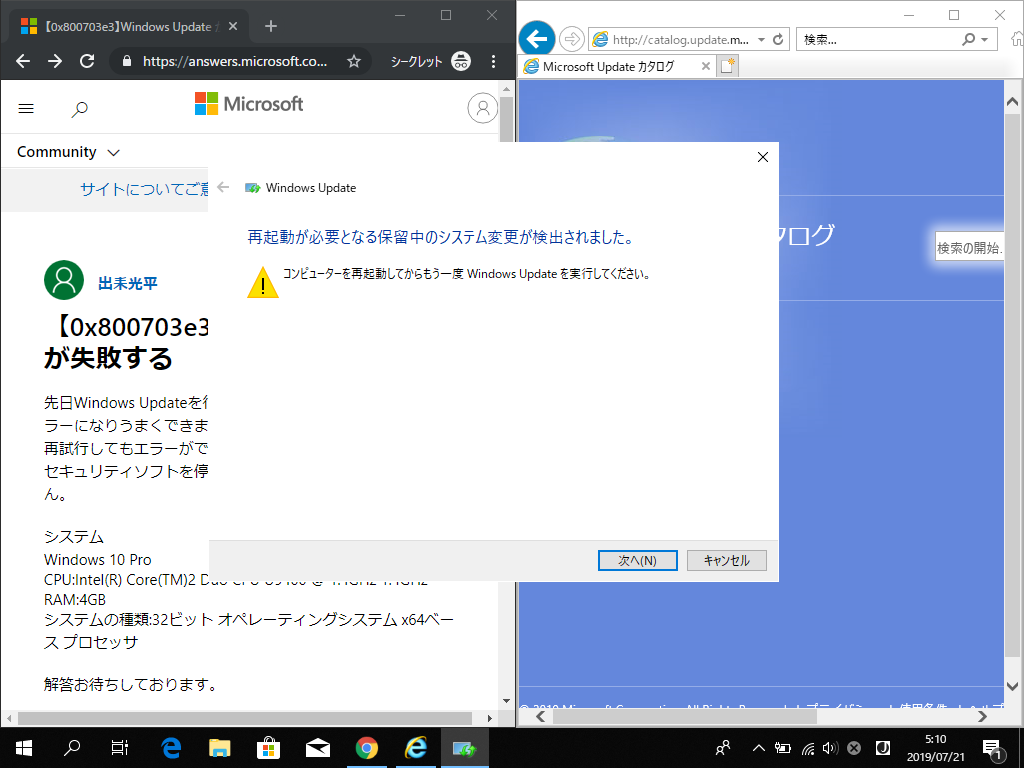Viewport: 1024px width, 768px height.
Task: Click the search magnifier on Microsoft site
Action: pyautogui.click(x=80, y=109)
